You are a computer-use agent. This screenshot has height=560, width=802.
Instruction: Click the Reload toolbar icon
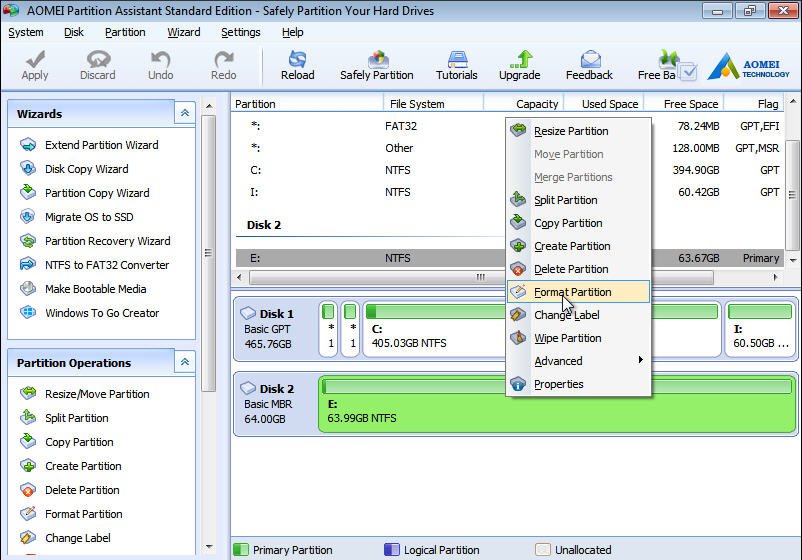point(297,59)
